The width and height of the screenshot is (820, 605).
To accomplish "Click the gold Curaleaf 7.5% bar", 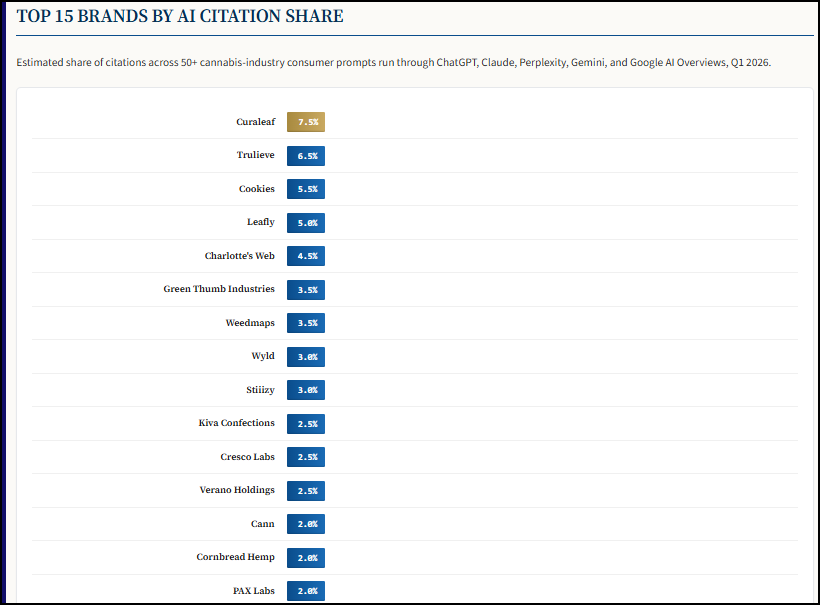I will [x=306, y=122].
